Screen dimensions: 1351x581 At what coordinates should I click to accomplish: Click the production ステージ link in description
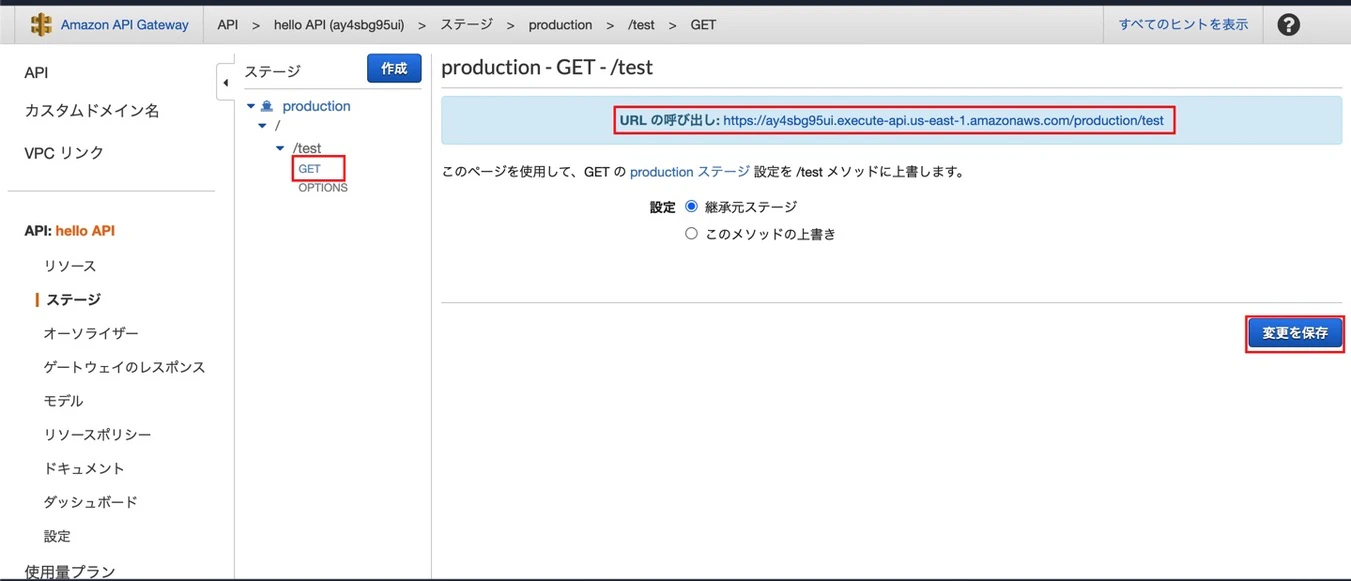[x=689, y=172]
